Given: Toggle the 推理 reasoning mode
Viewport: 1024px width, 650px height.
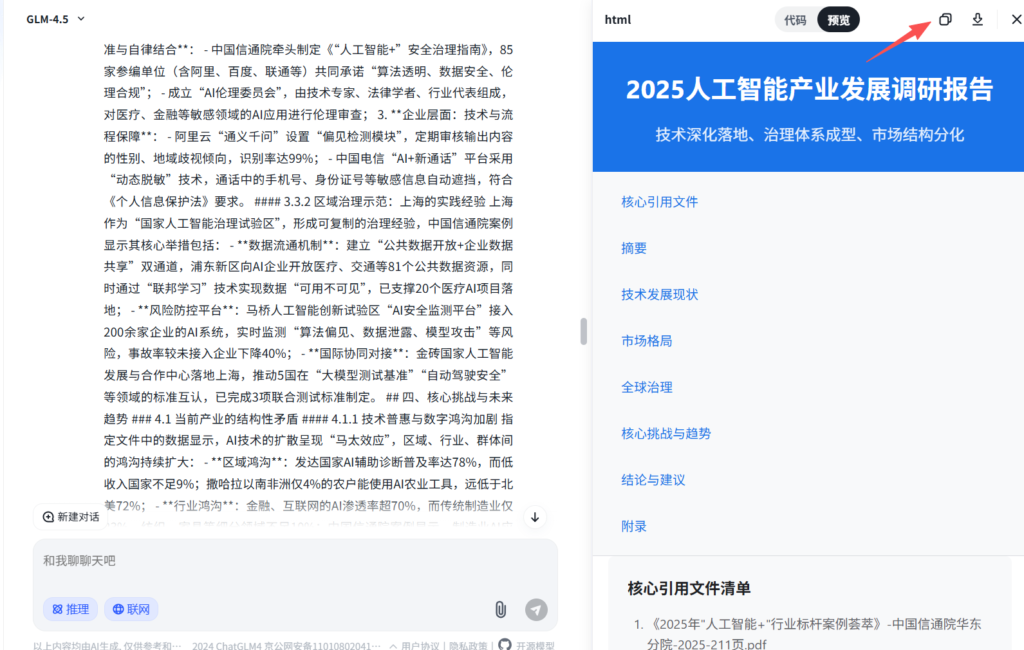Looking at the screenshot, I should 70,609.
